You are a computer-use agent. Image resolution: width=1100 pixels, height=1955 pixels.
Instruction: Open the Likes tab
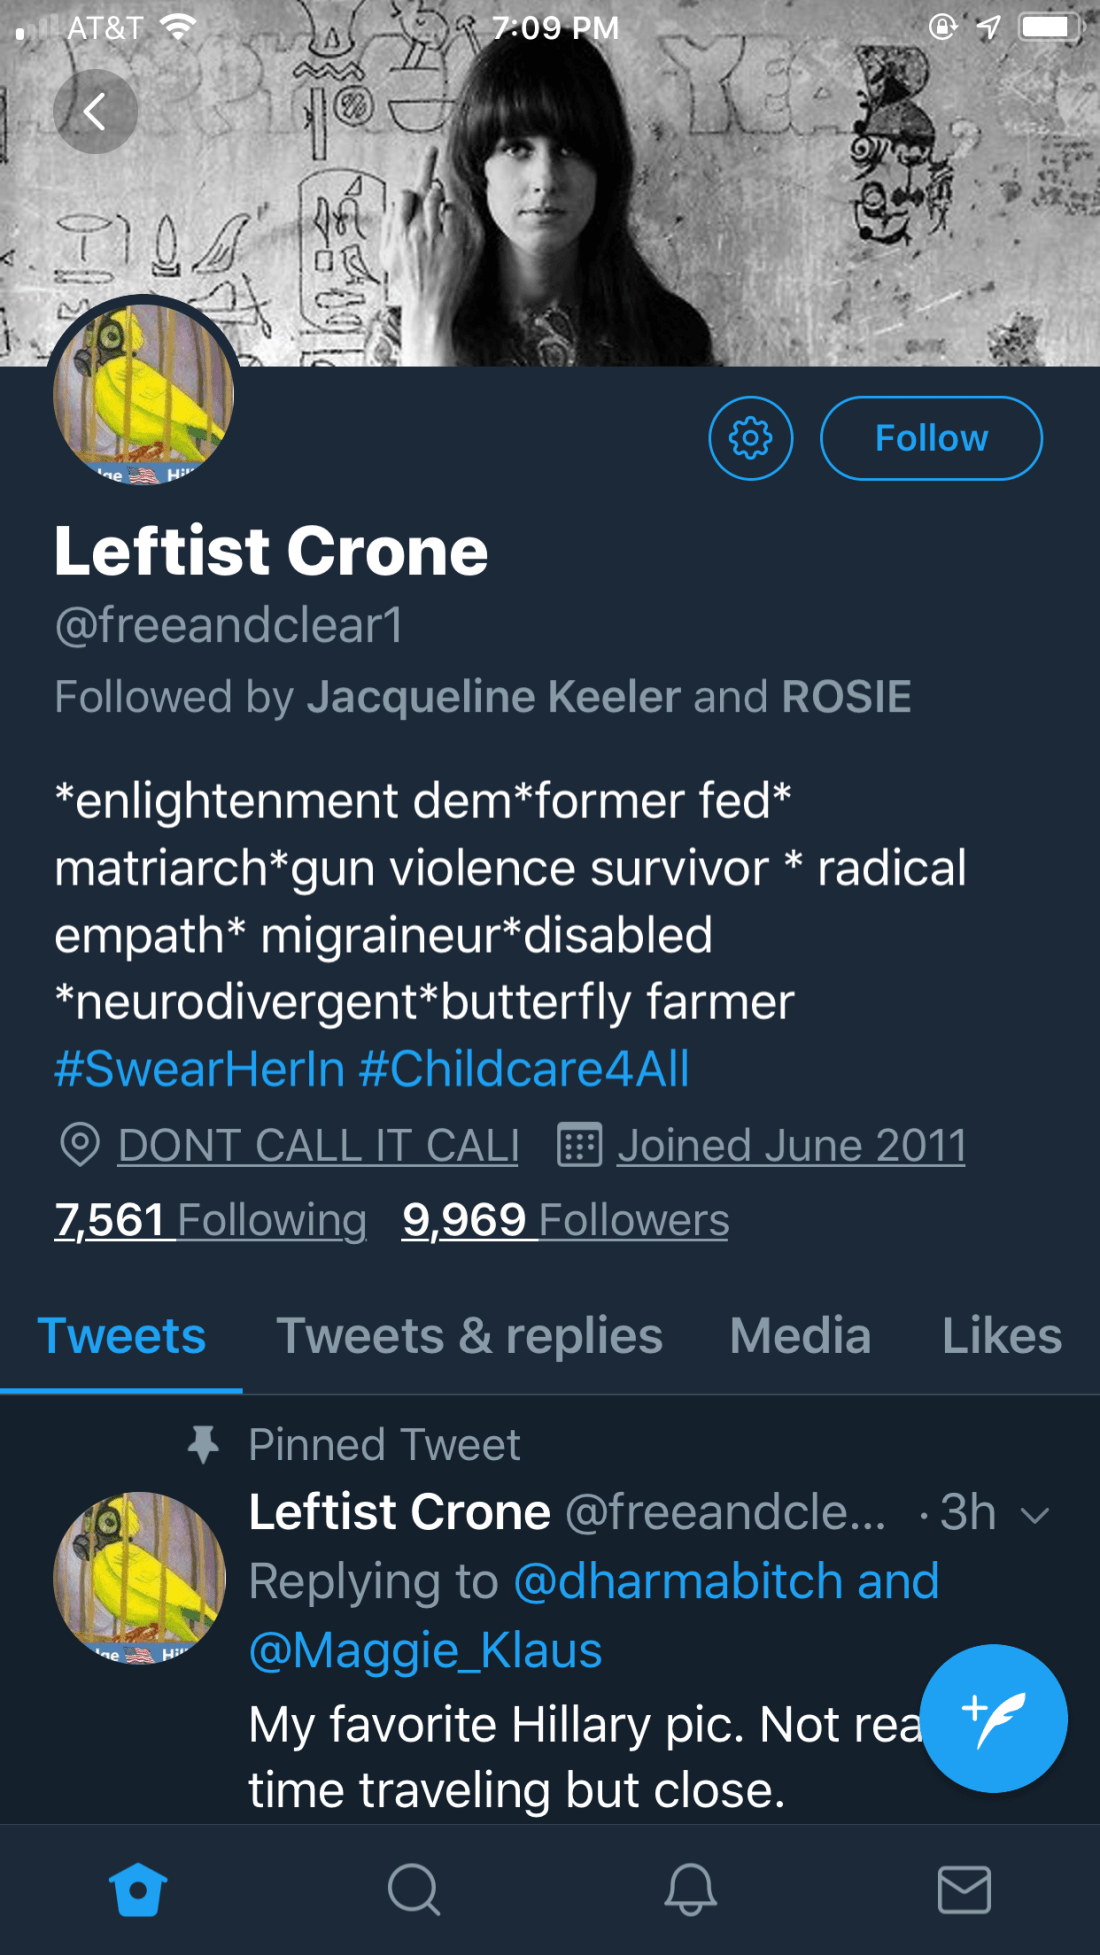pos(1001,1336)
